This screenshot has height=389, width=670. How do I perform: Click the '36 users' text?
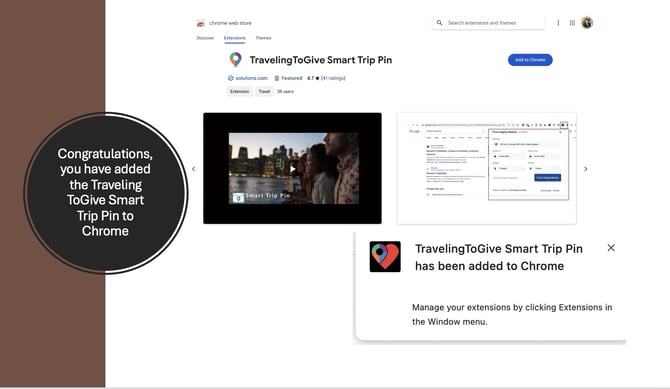(285, 91)
